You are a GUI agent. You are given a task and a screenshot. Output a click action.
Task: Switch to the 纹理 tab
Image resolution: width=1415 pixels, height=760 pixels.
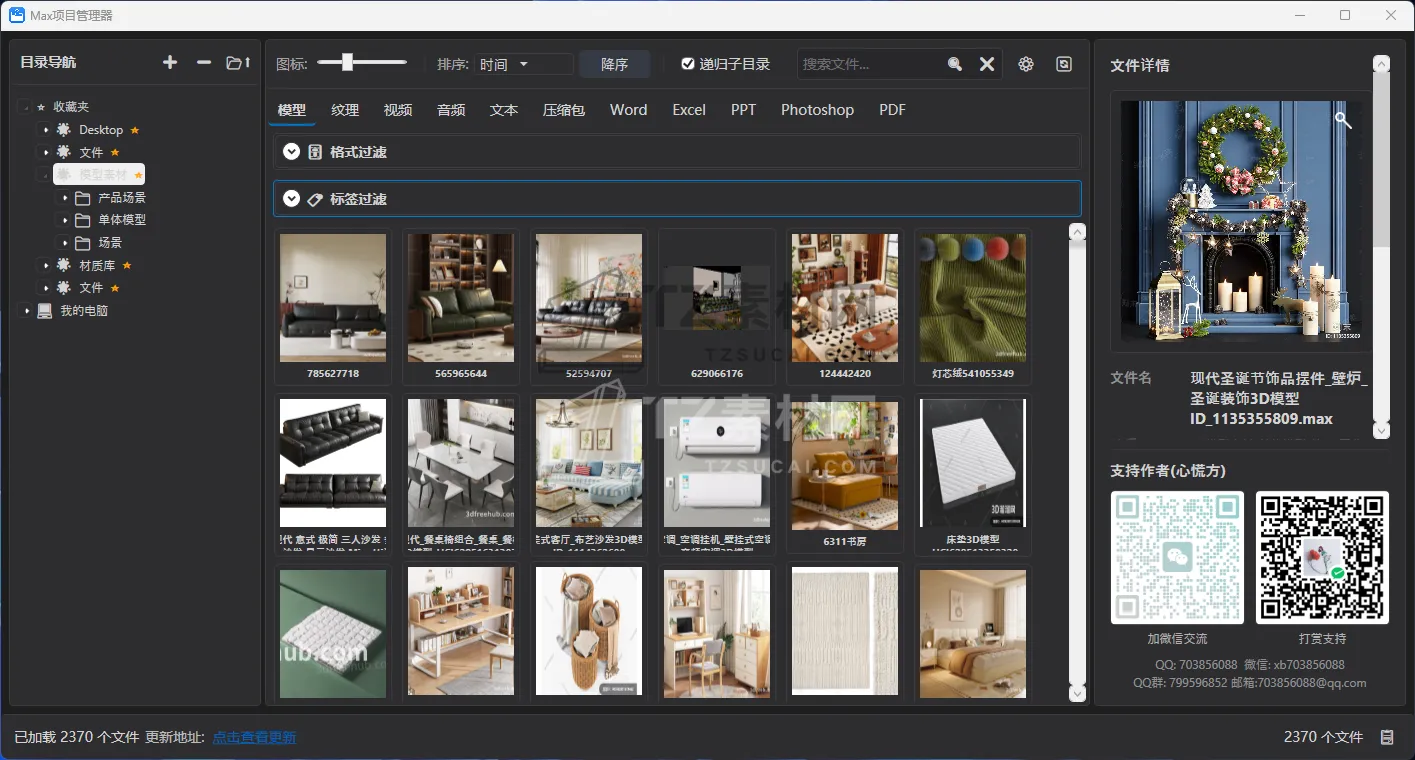coord(345,110)
